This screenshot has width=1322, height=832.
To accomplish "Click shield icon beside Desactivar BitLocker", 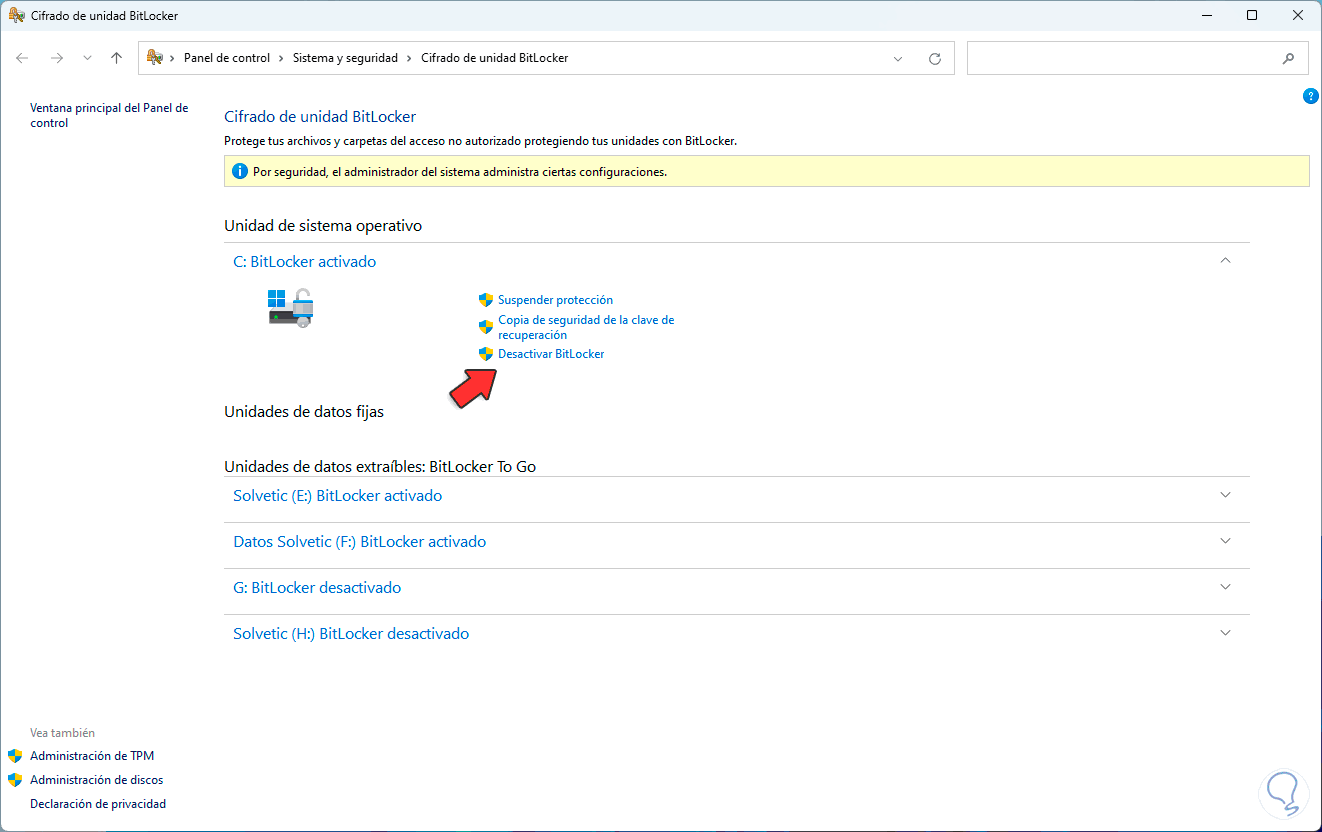I will click(x=486, y=354).
